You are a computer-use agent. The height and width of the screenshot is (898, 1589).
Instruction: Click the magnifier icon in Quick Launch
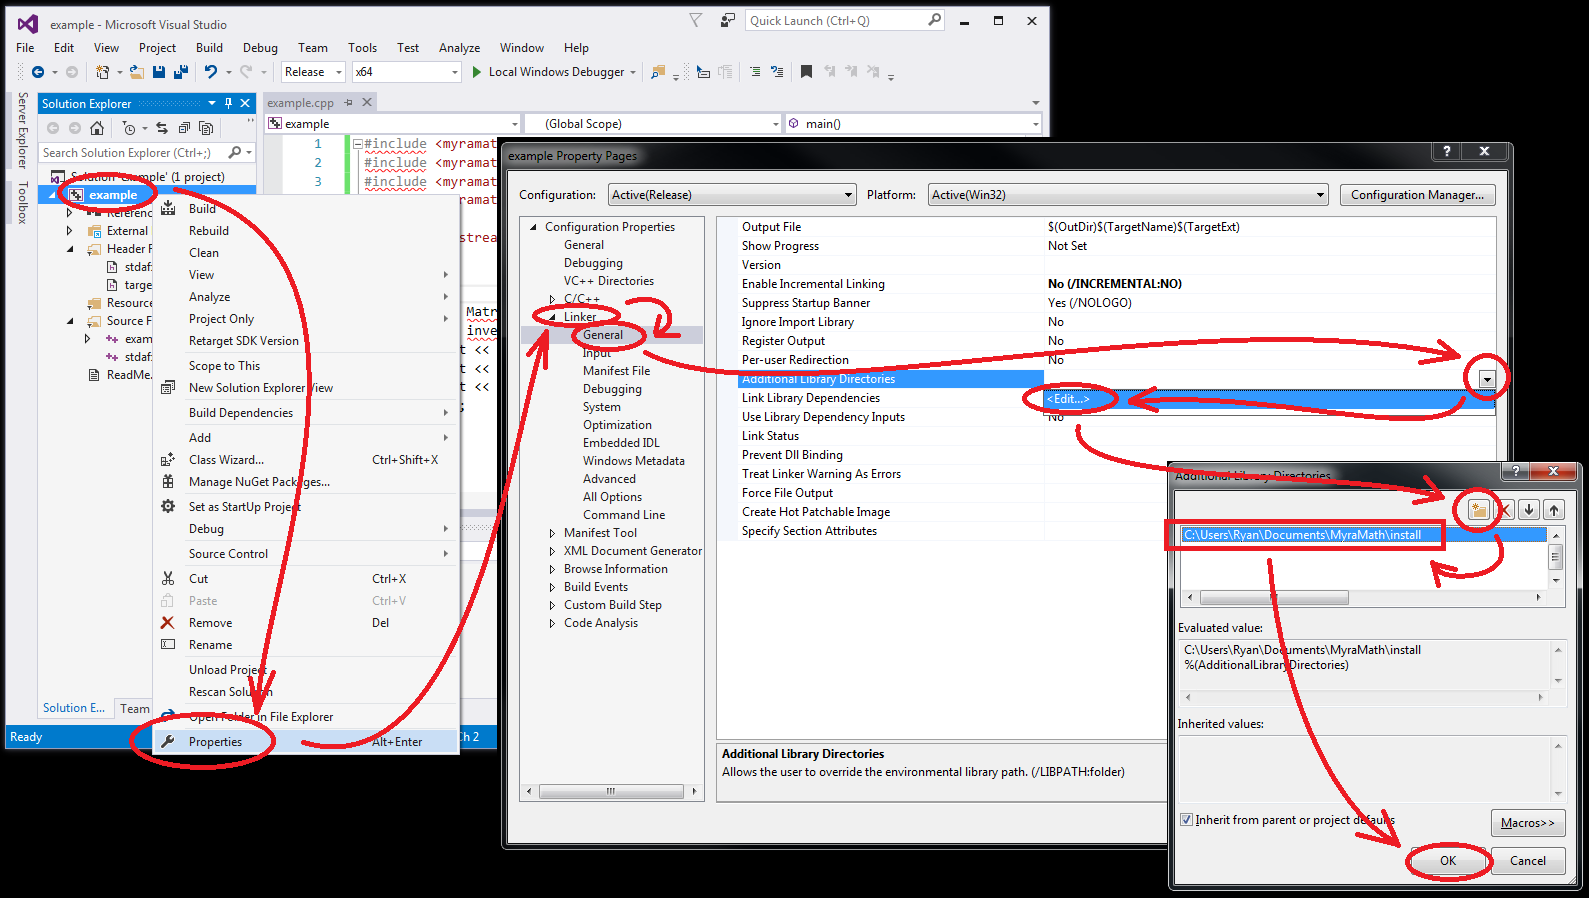coord(934,20)
